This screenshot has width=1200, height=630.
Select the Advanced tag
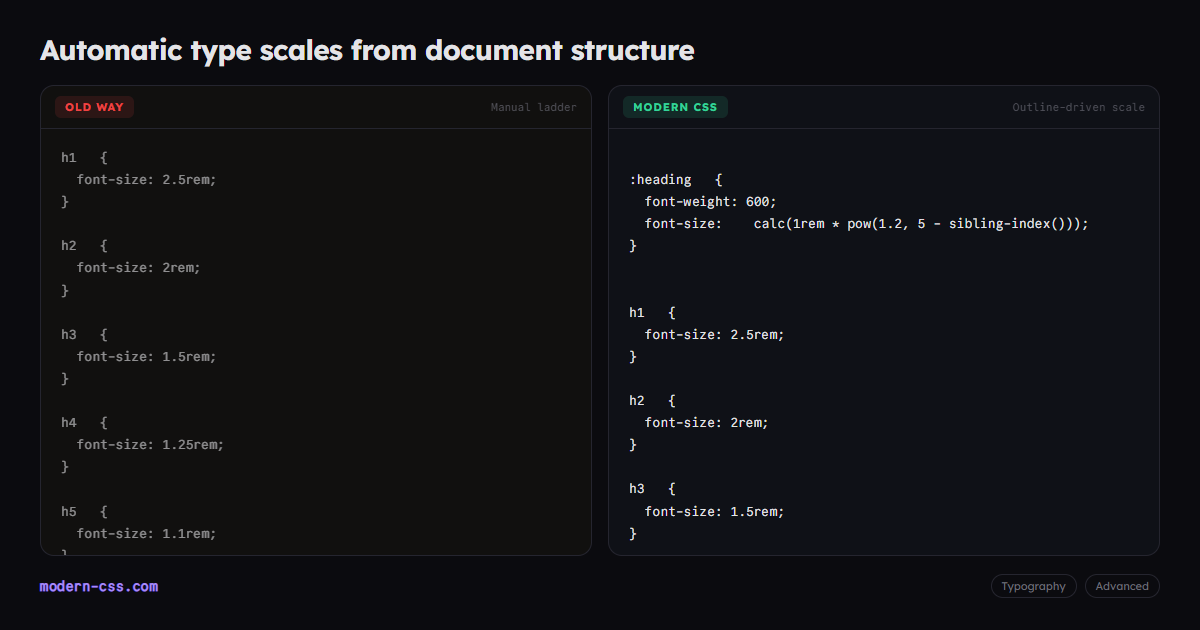click(x=1122, y=586)
